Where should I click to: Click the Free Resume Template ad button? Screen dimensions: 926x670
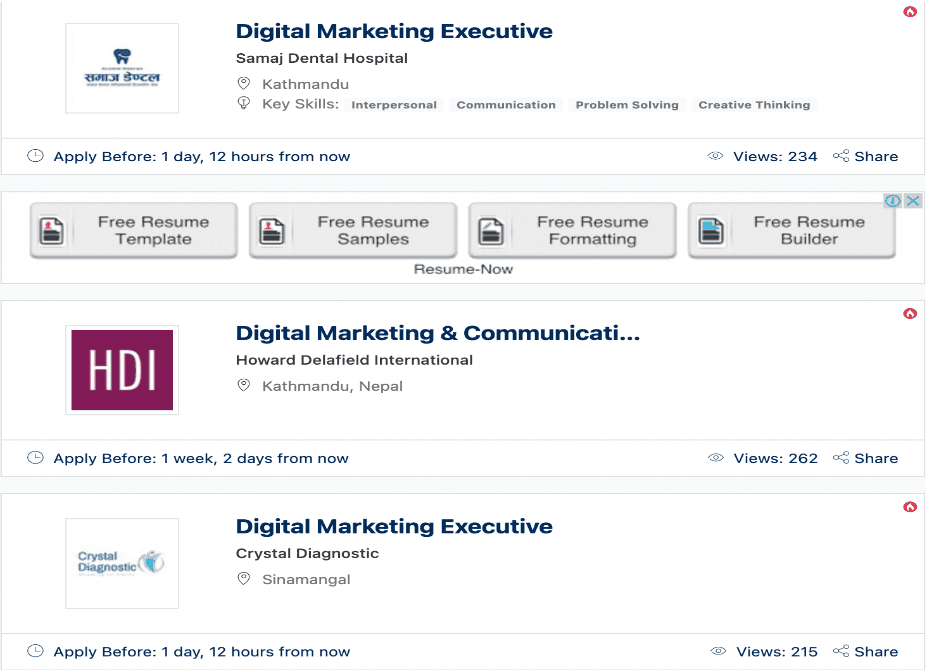coord(133,229)
